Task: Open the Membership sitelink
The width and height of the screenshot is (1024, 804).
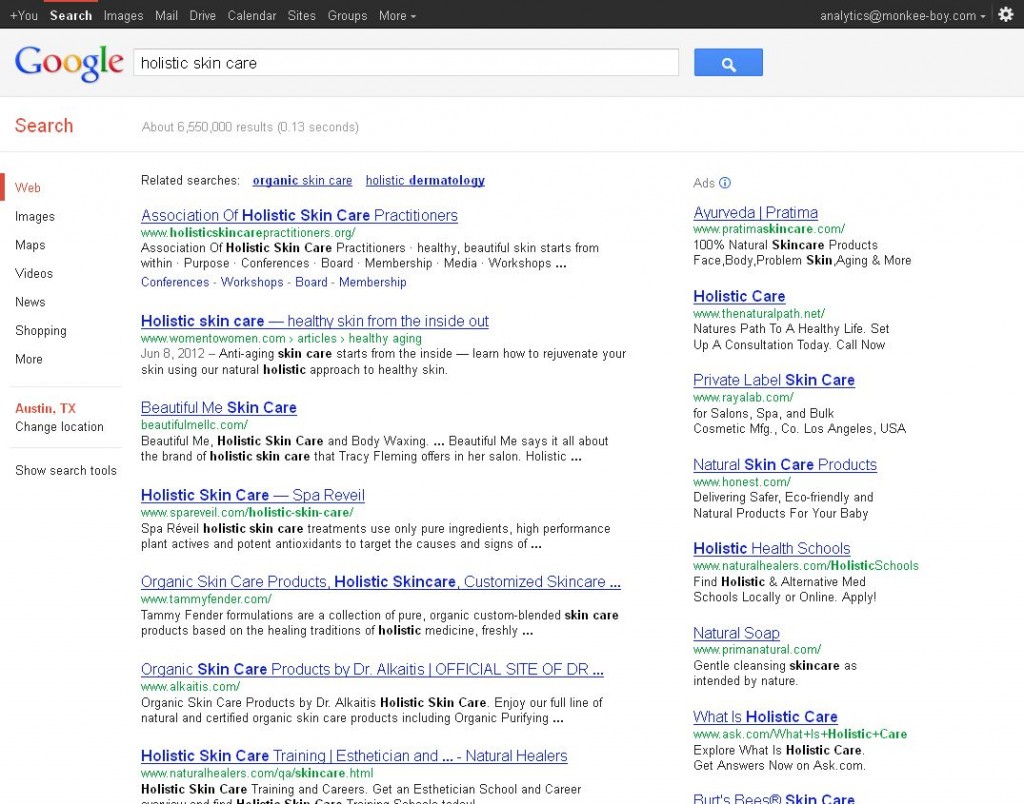Action: point(372,282)
